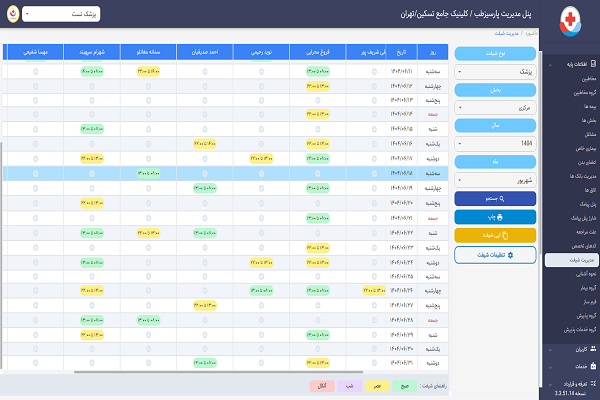
Task: Expand the تعرفه و قرارداد sidebar section
Action: pyautogui.click(x=550, y=384)
